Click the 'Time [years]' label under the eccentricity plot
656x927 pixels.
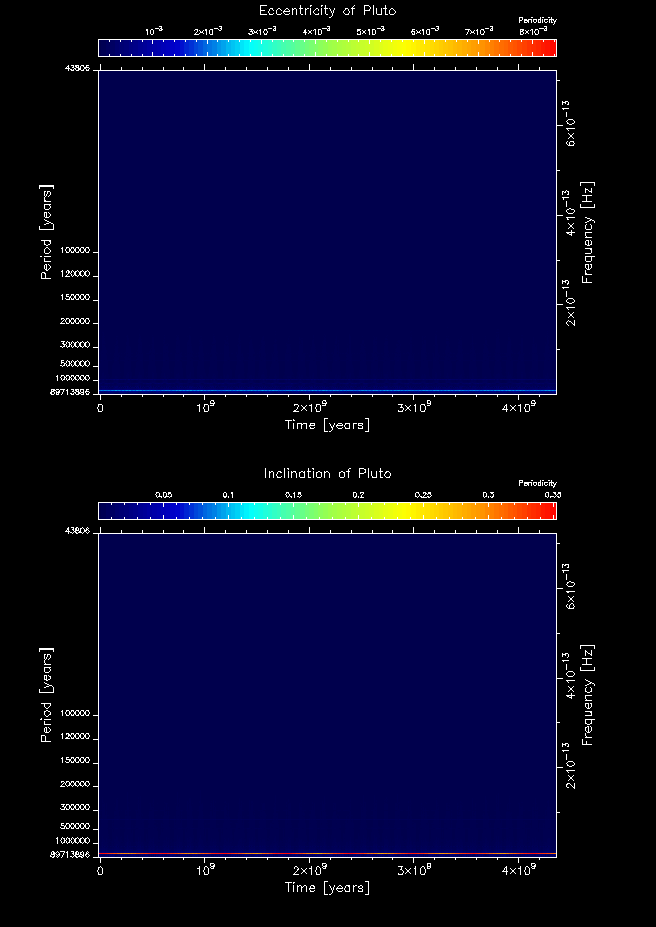pyautogui.click(x=327, y=425)
